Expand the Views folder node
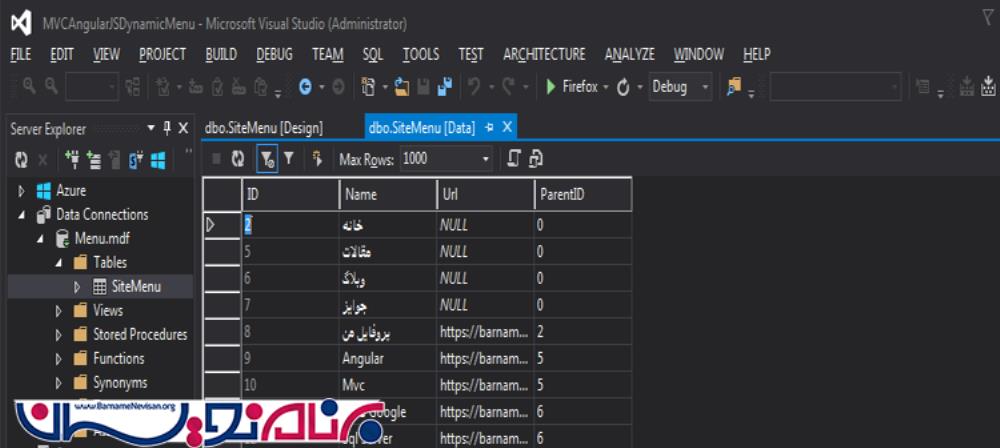 point(60,311)
